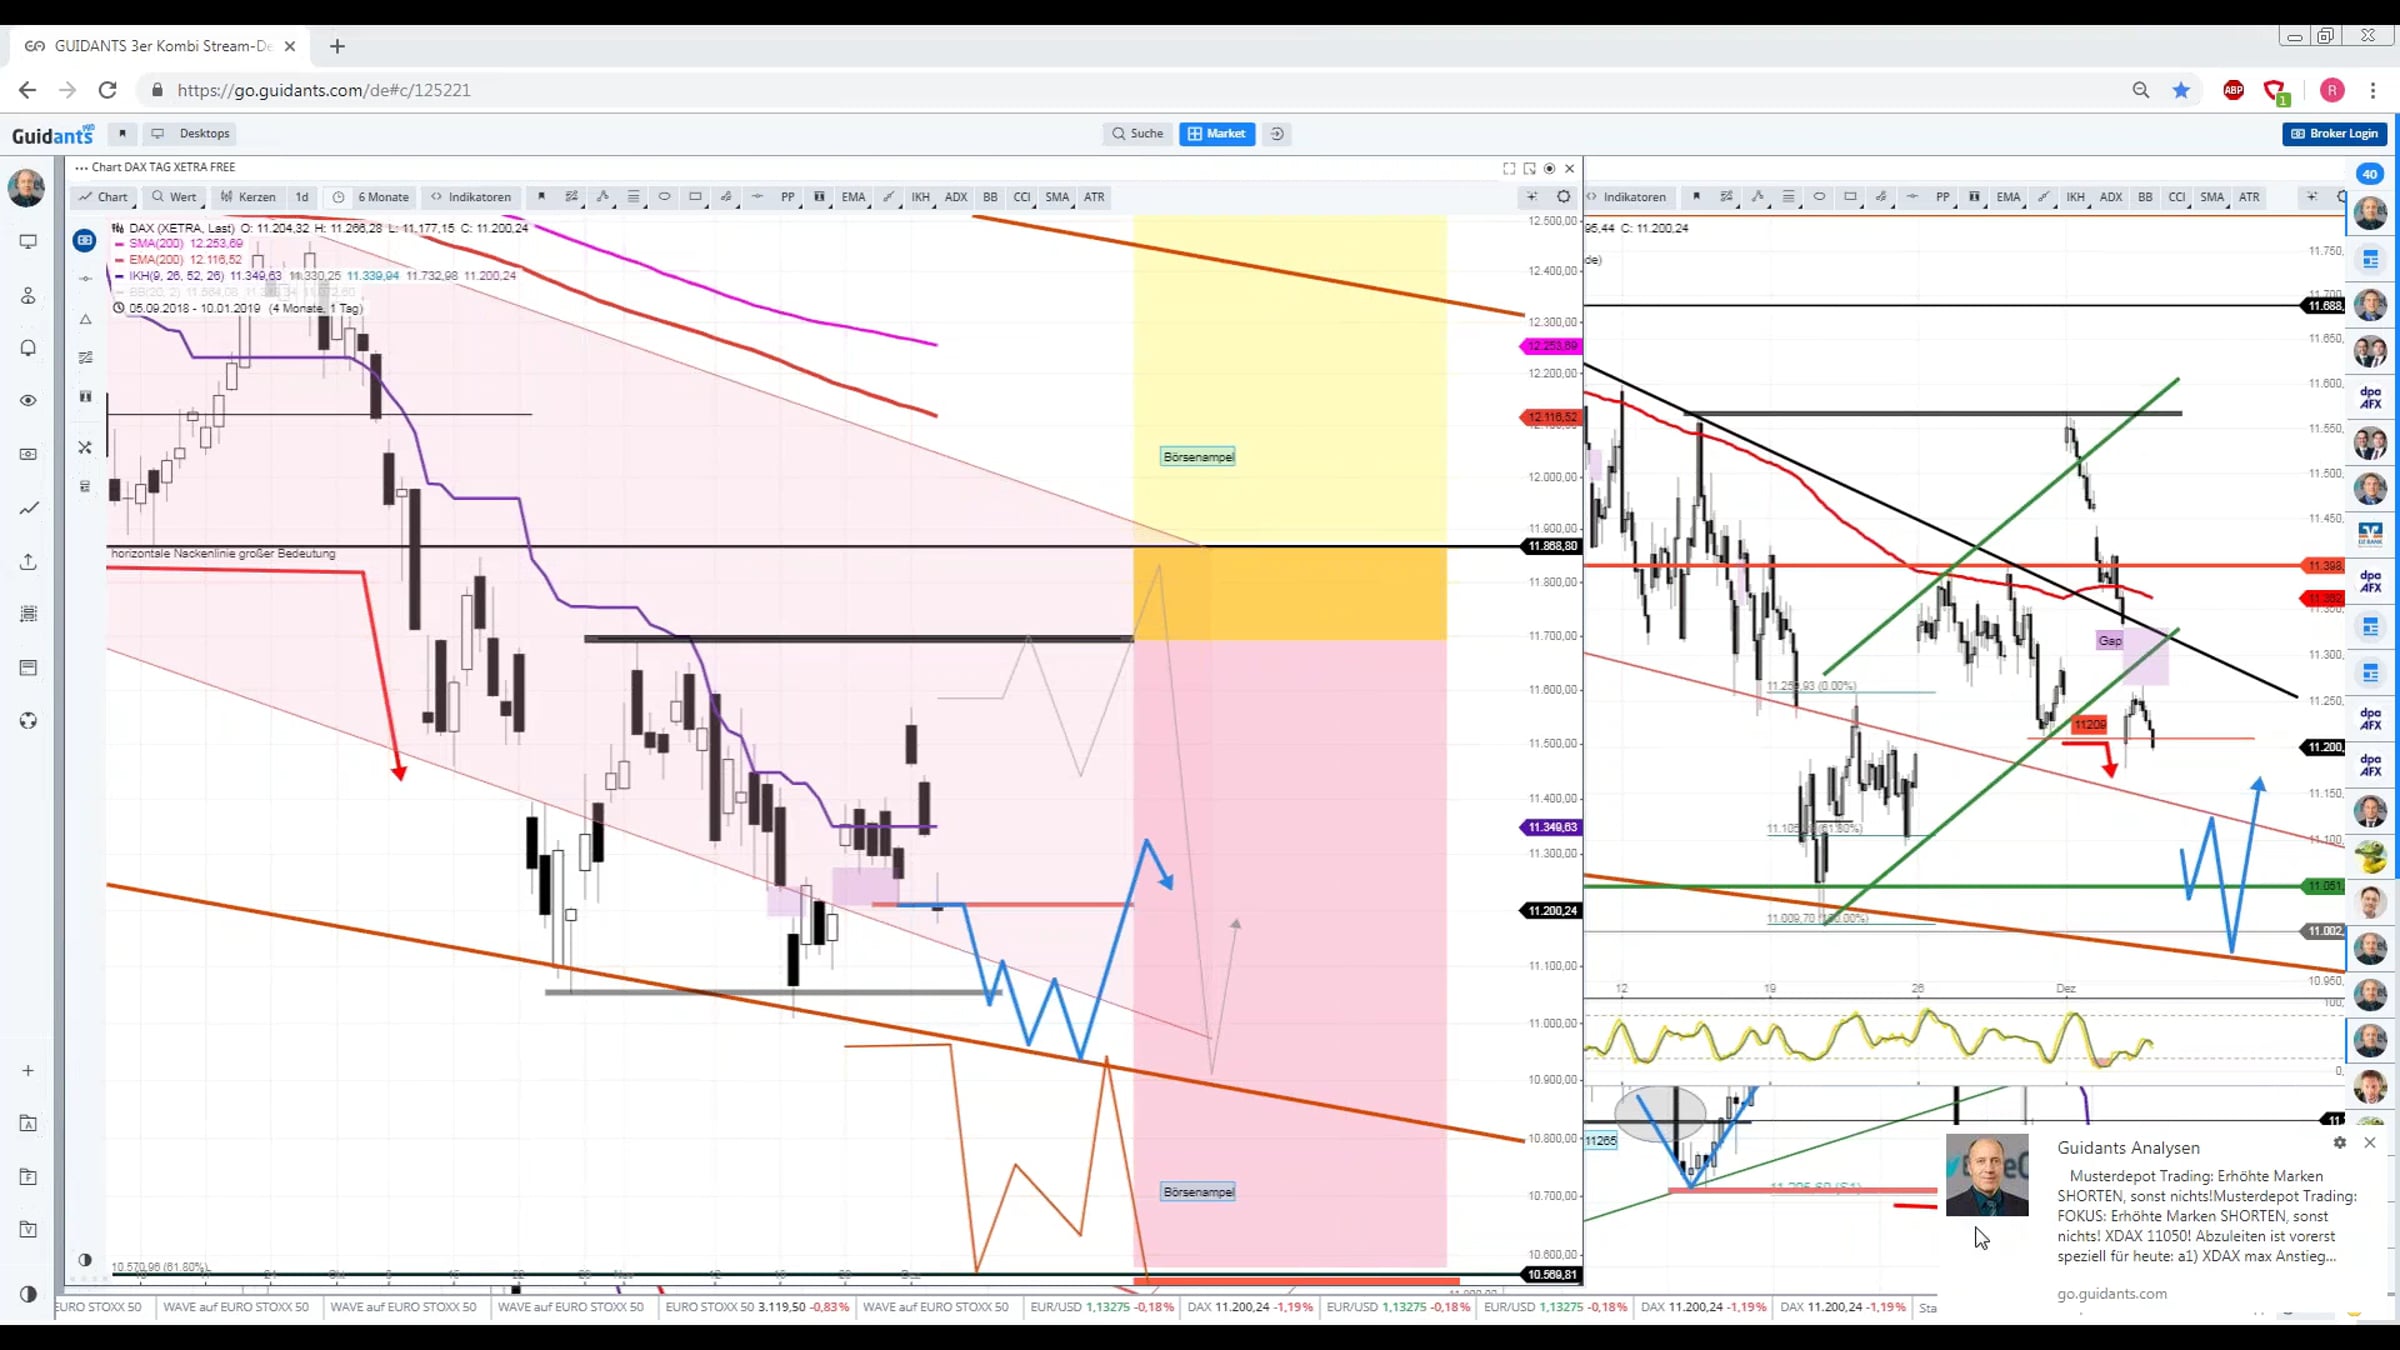The height and width of the screenshot is (1350, 2400).
Task: Open the line chart icon in left sidebar
Action: pyautogui.click(x=28, y=508)
